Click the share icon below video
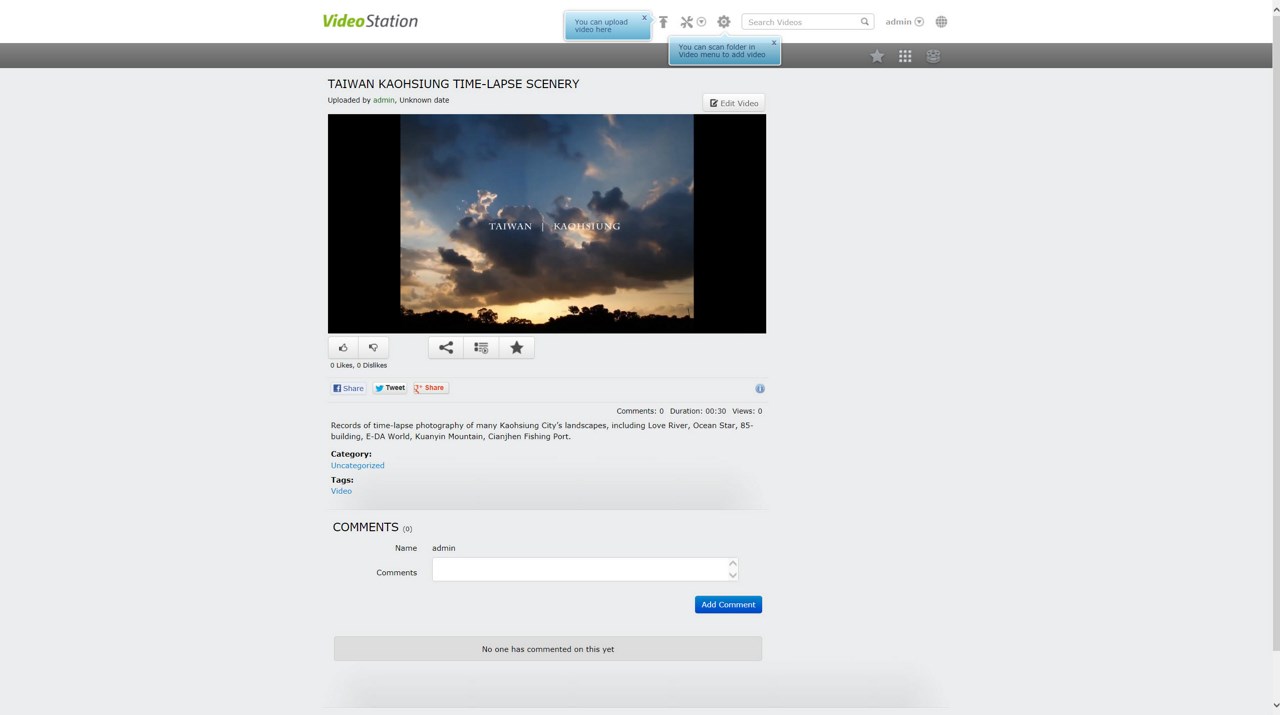Viewport: 1280px width, 715px height. (446, 348)
